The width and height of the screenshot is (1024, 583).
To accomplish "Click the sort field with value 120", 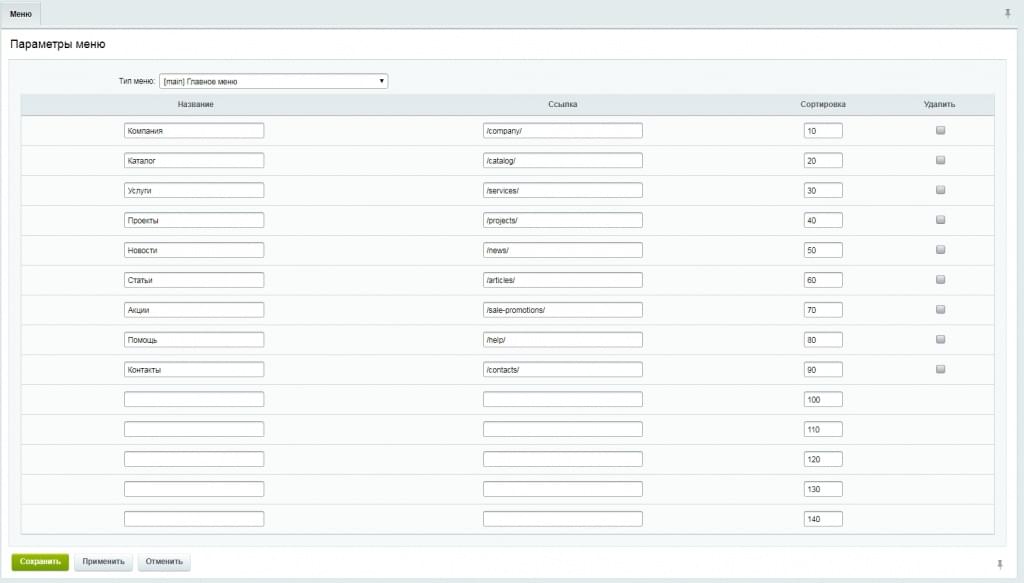I will pyautogui.click(x=823, y=459).
